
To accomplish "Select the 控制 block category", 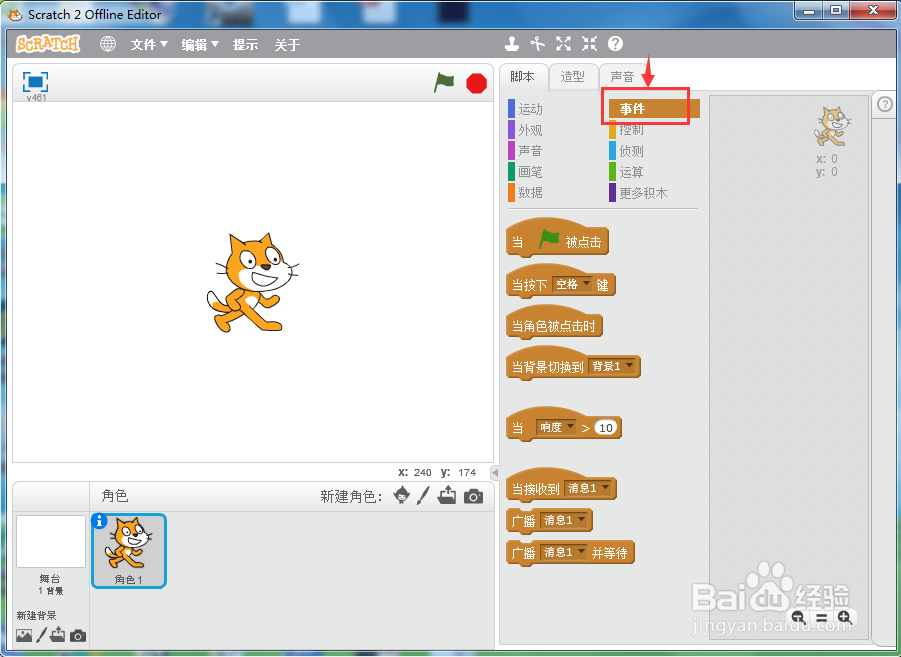I will 627,130.
